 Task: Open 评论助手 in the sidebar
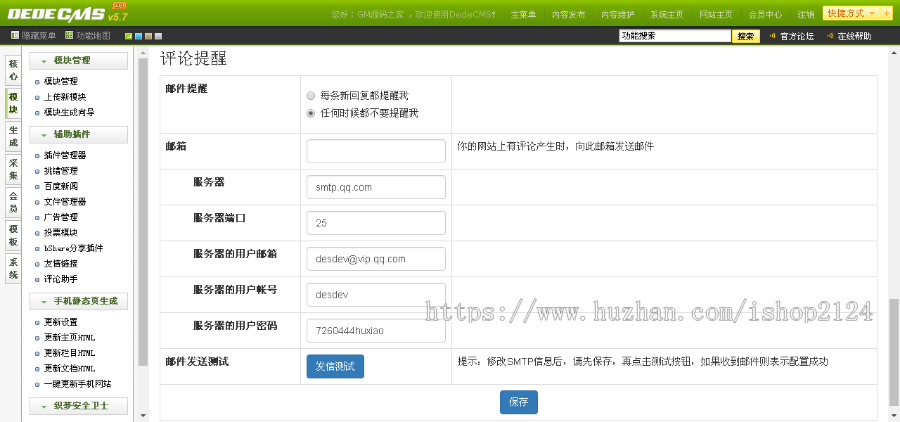point(64,279)
